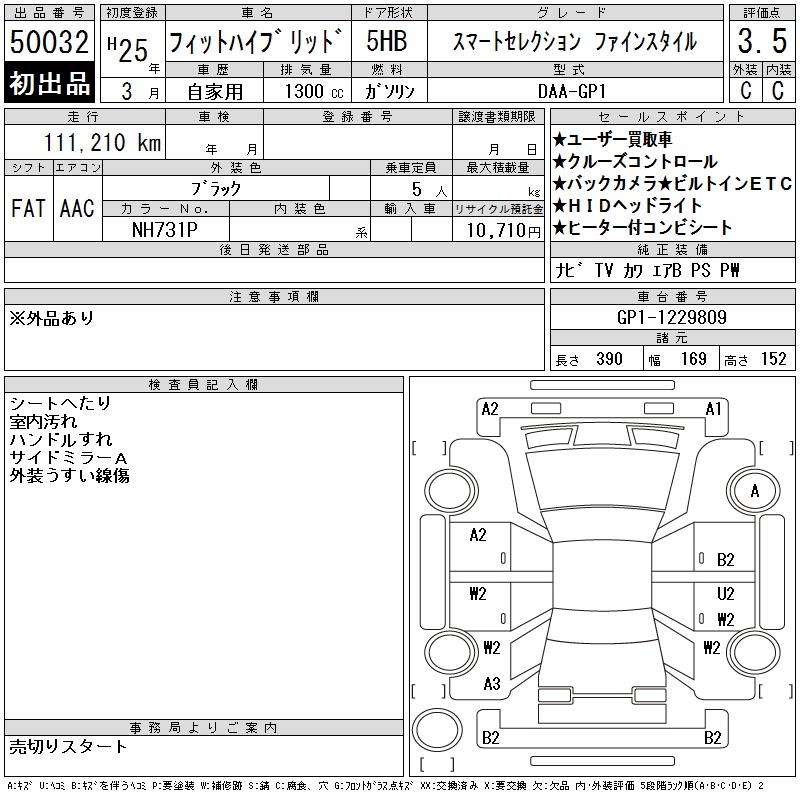
Task: Click door type value 5HB
Action: tap(387, 41)
